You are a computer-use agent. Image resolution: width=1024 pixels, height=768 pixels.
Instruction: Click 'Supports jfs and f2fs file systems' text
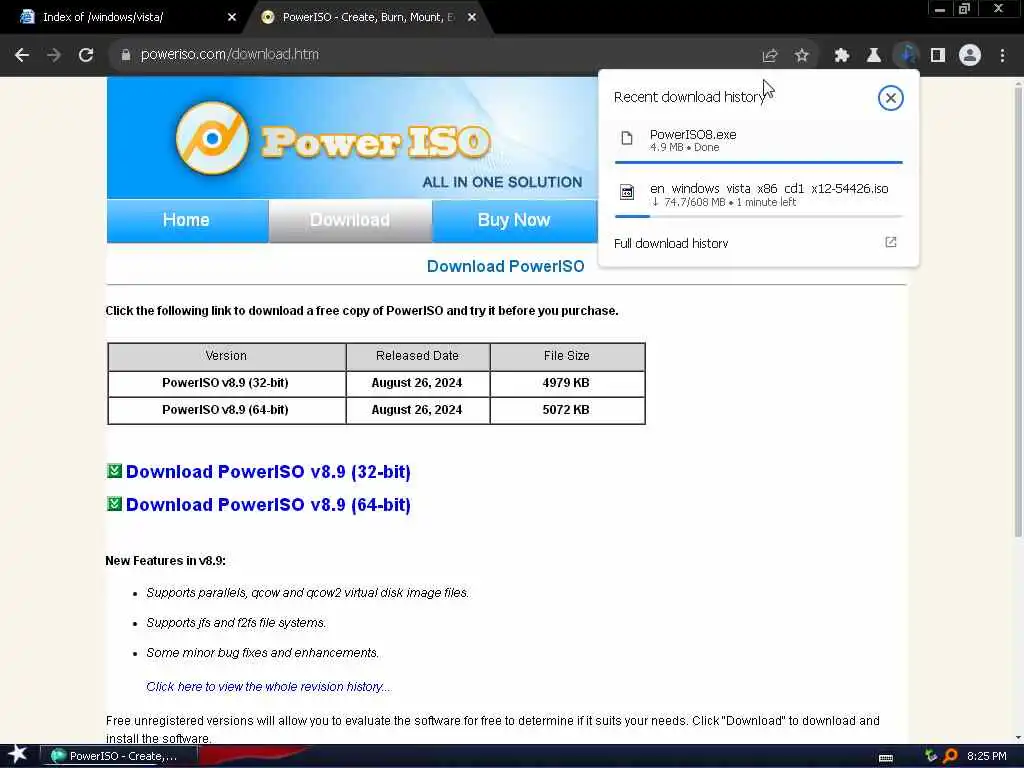click(x=236, y=622)
